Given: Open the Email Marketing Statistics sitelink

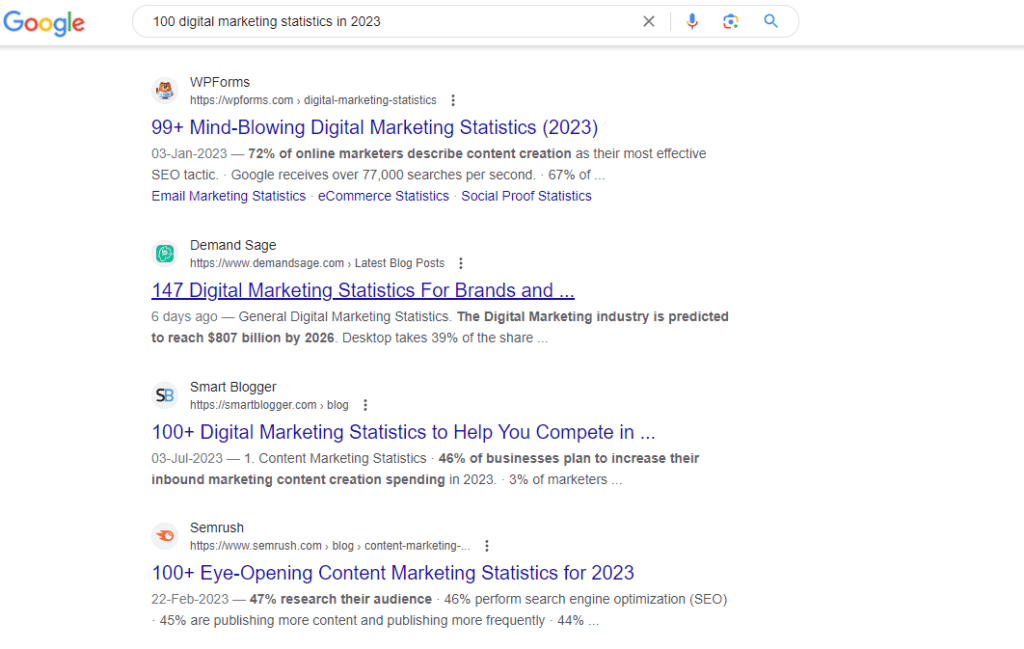Looking at the screenshot, I should click(229, 196).
